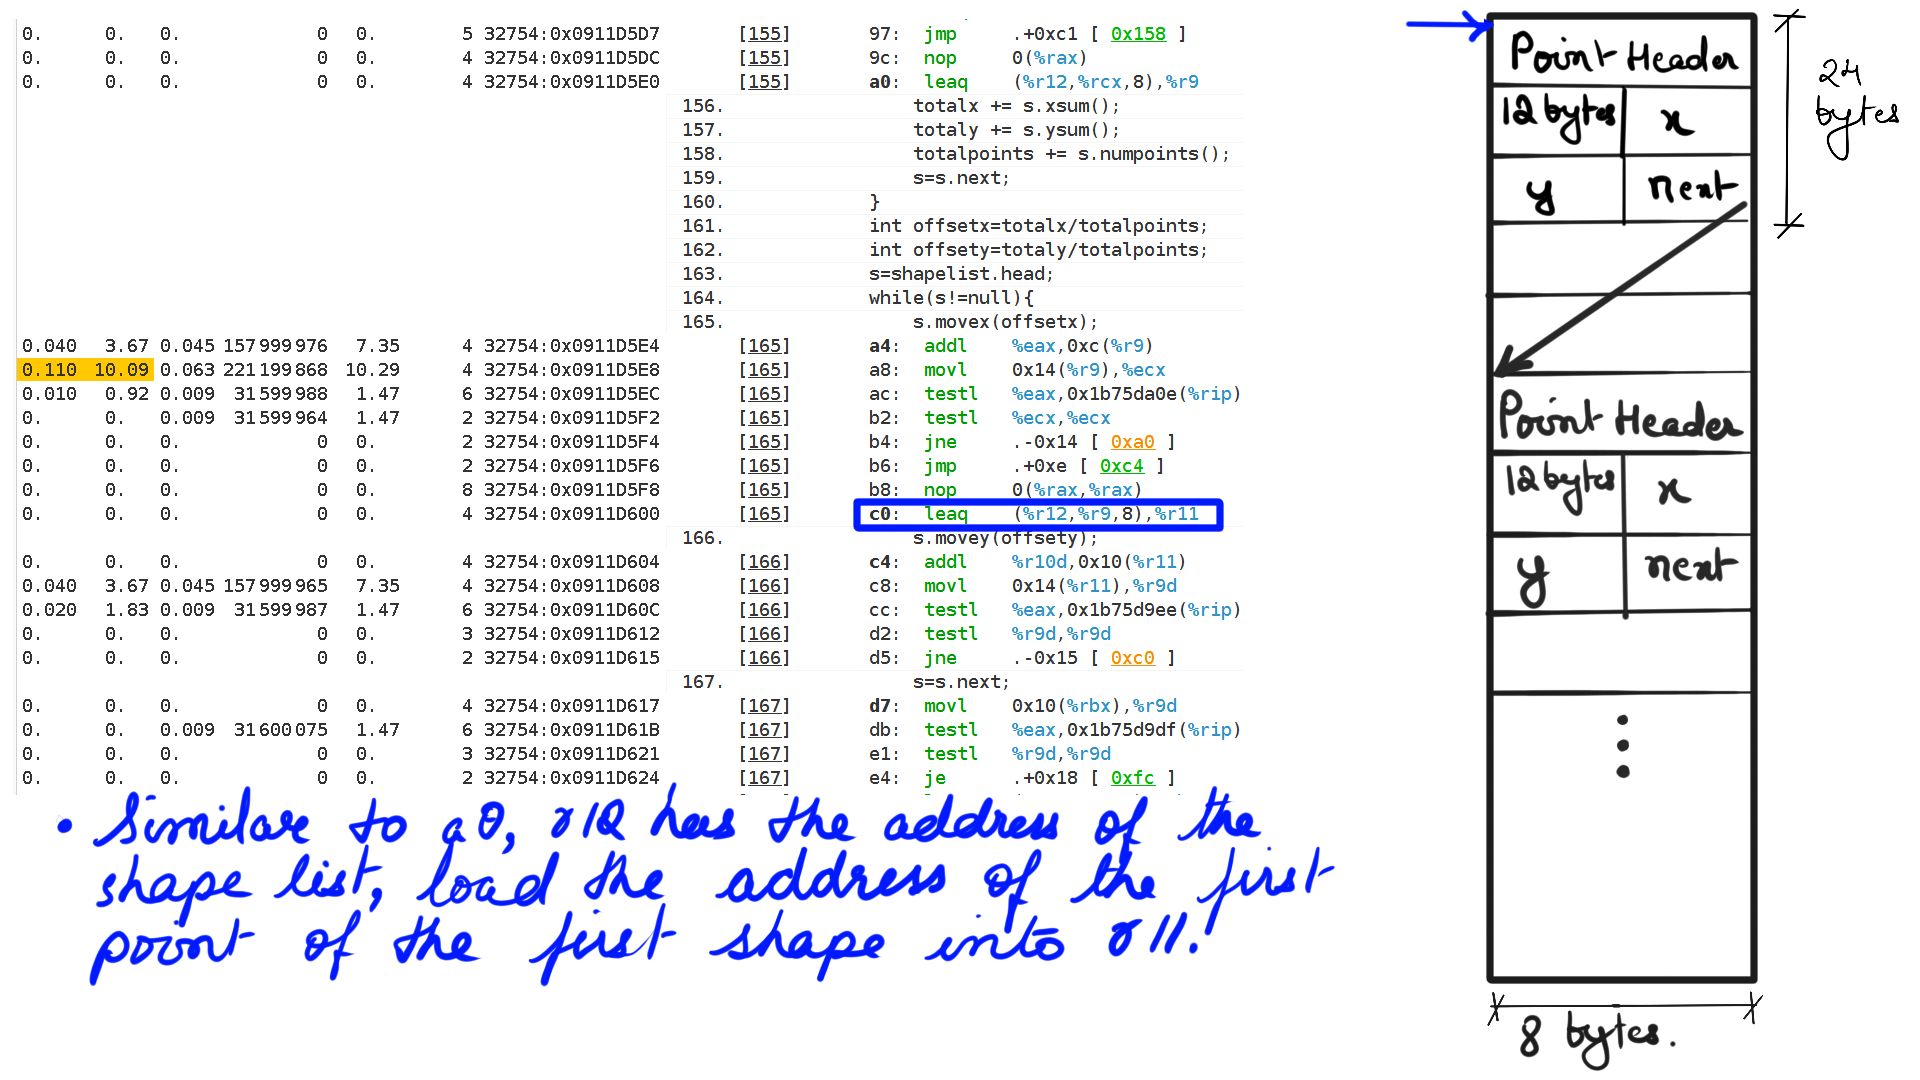Select the 157999965 count in the c8: movl row
This screenshot has width=1920, height=1080.
click(x=275, y=586)
